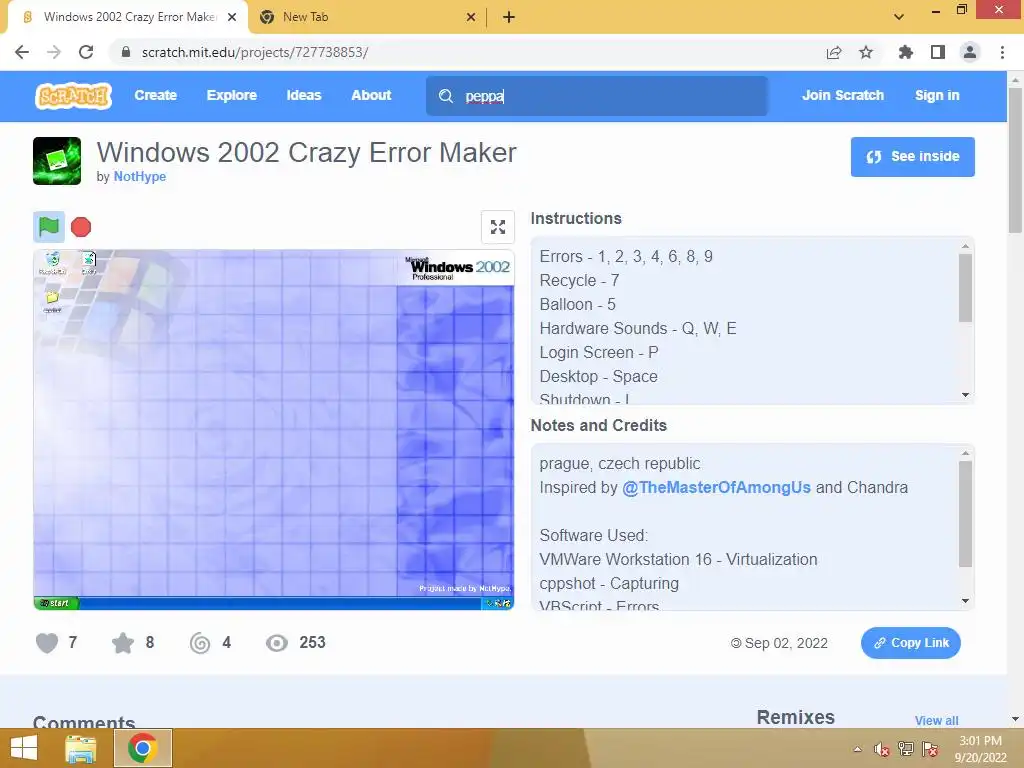Open the About menu item

click(371, 95)
